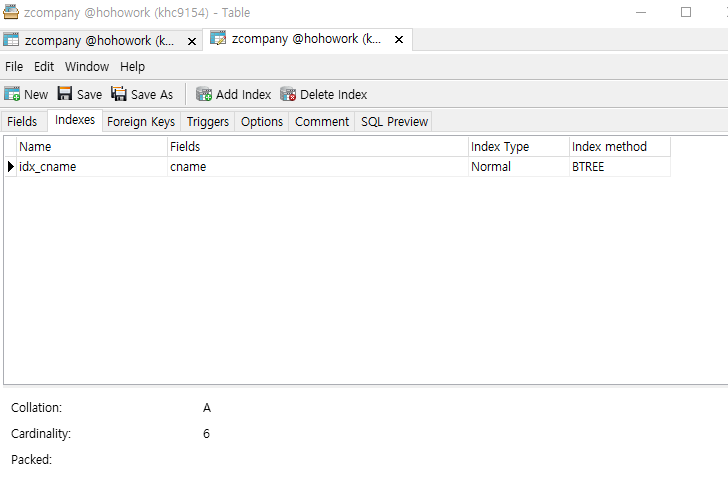Screen dimensions: 728x495
Task: Click the Delete Index database icon
Action: pos(288,94)
